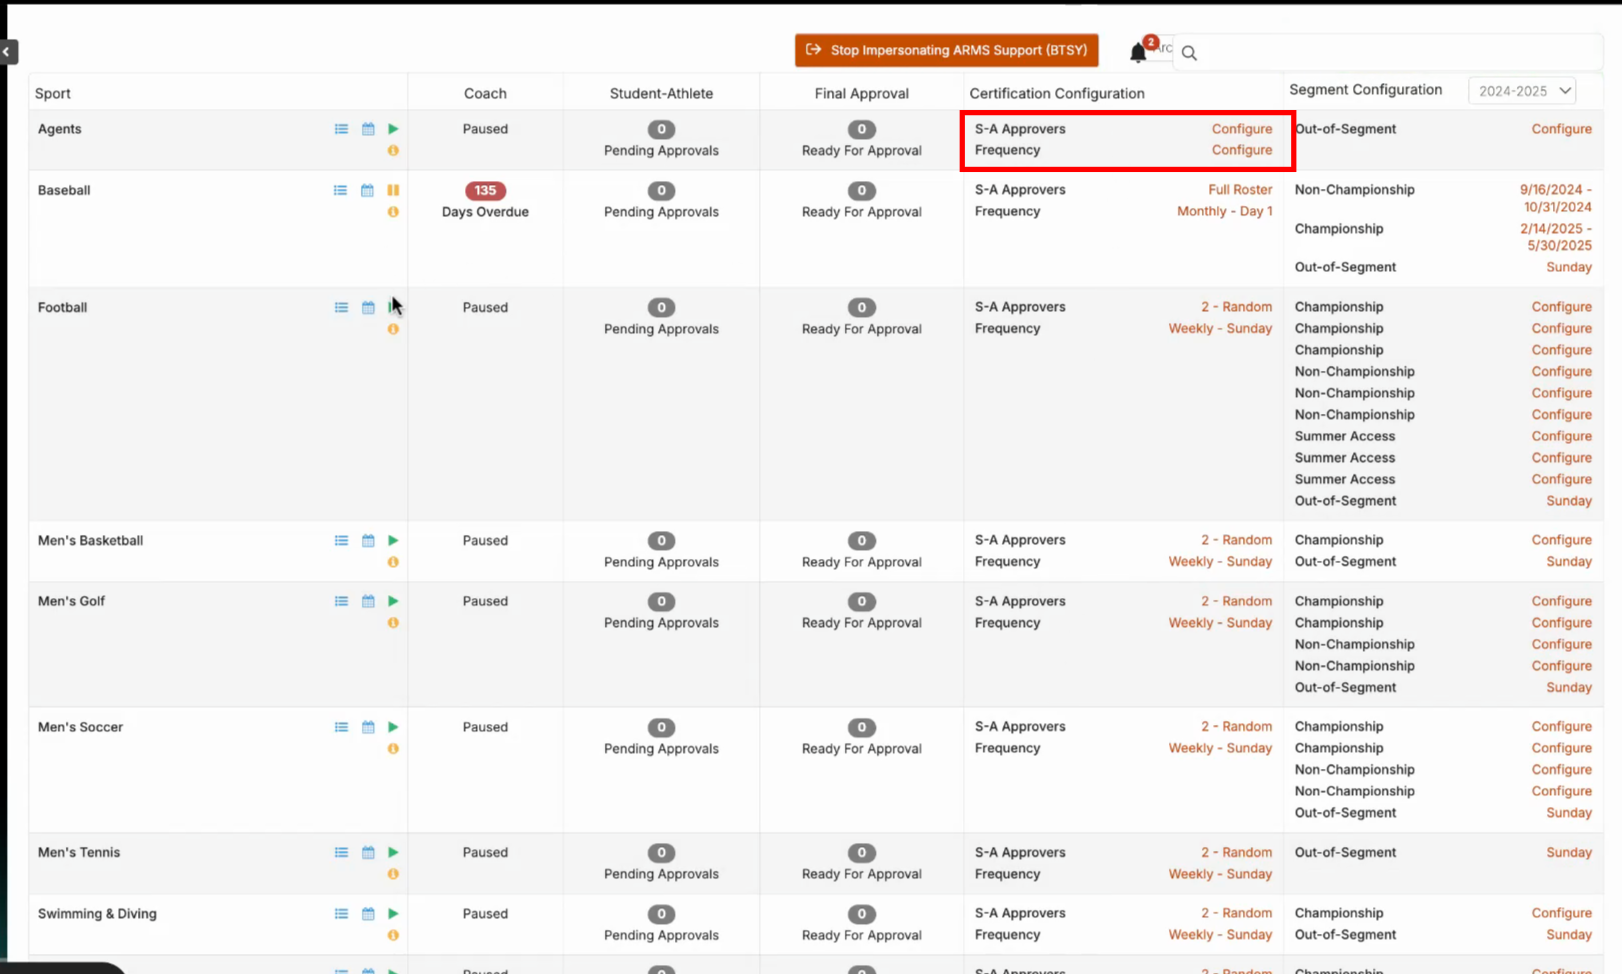The image size is (1622, 974).
Task: Open the notifications bell
Action: [1138, 53]
